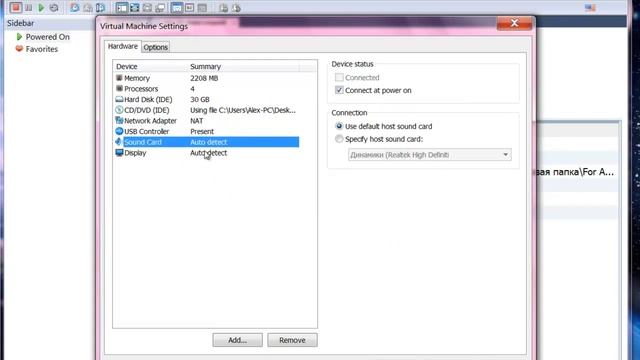
Task: Click the Revert to snapshot toolbar icon
Action: 87,7
